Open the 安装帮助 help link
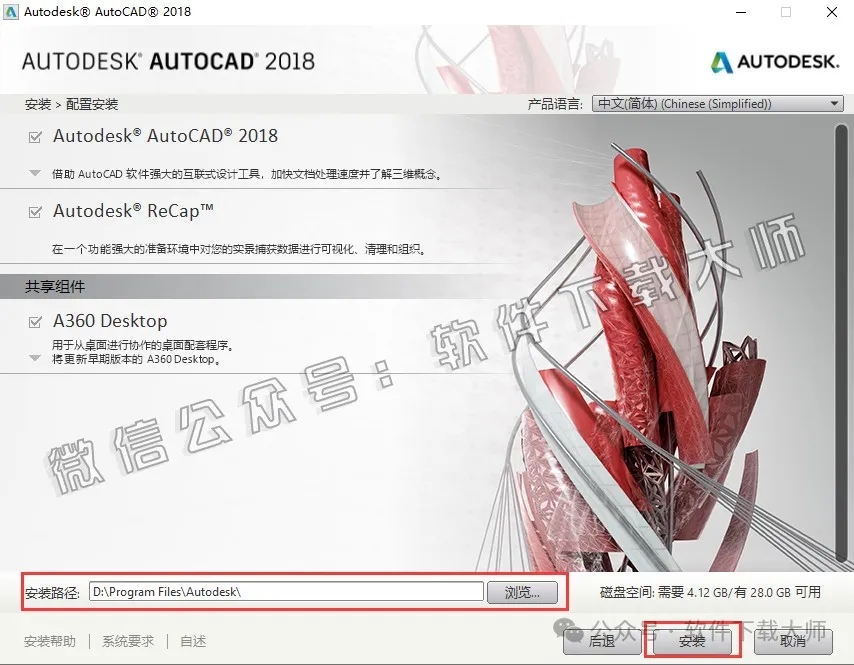854x665 pixels. coord(51,642)
